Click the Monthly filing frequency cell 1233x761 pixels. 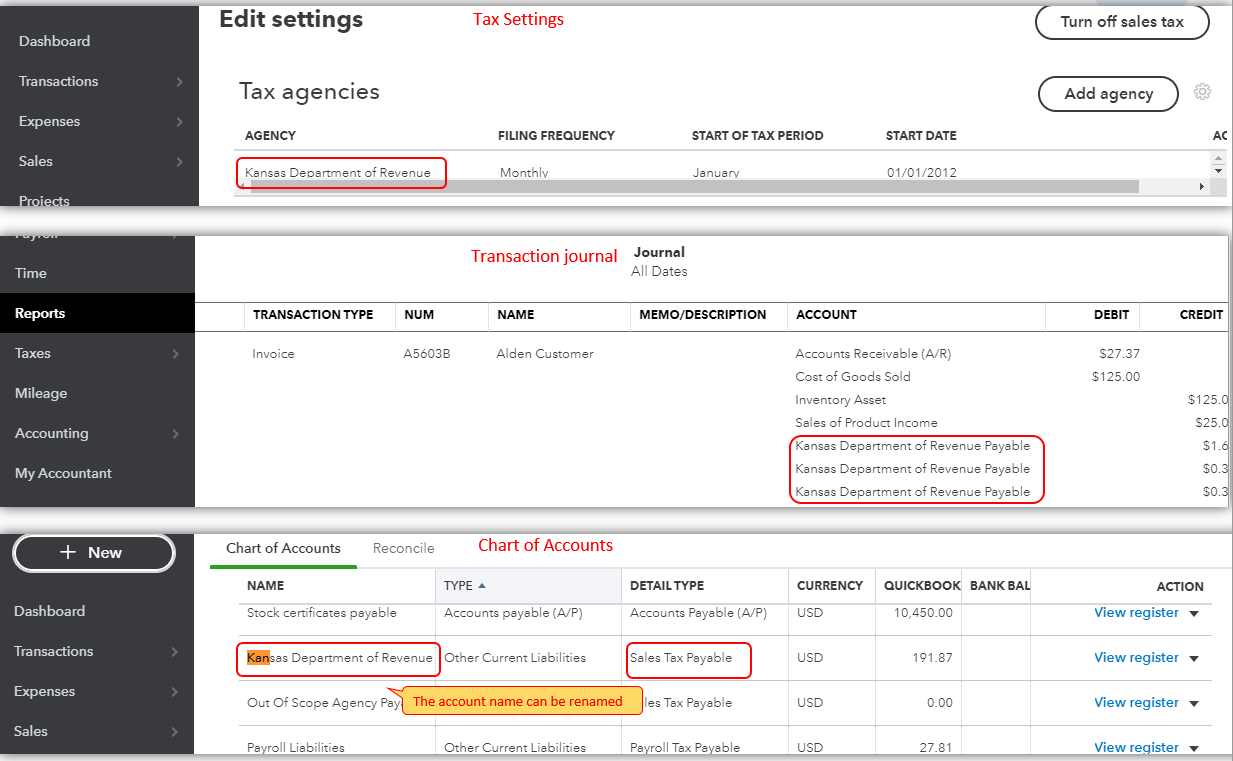pos(524,172)
